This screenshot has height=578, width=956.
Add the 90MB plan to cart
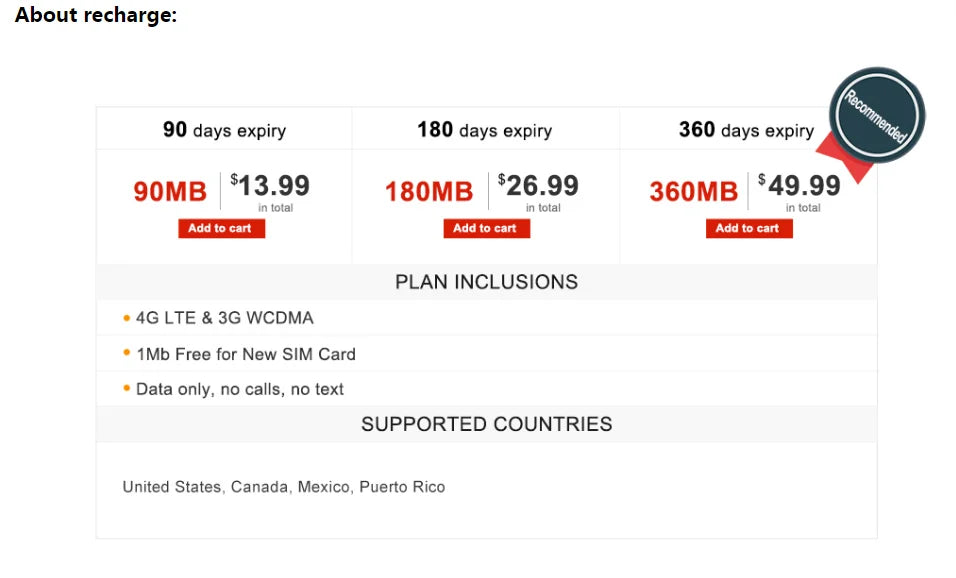pos(221,228)
